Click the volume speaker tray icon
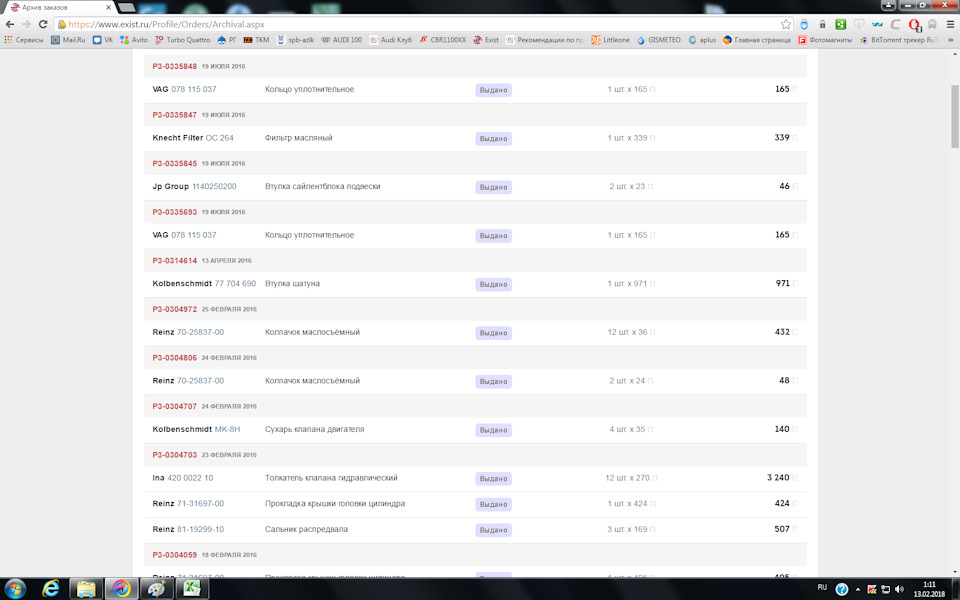The height and width of the screenshot is (600, 960). (x=899, y=589)
